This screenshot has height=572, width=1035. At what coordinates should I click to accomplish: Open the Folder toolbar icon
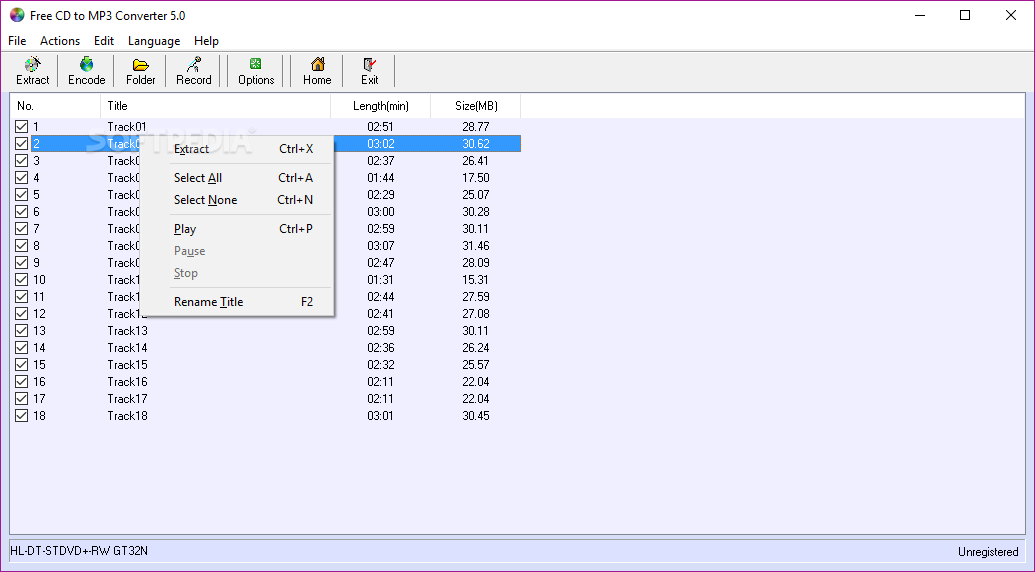click(x=141, y=71)
